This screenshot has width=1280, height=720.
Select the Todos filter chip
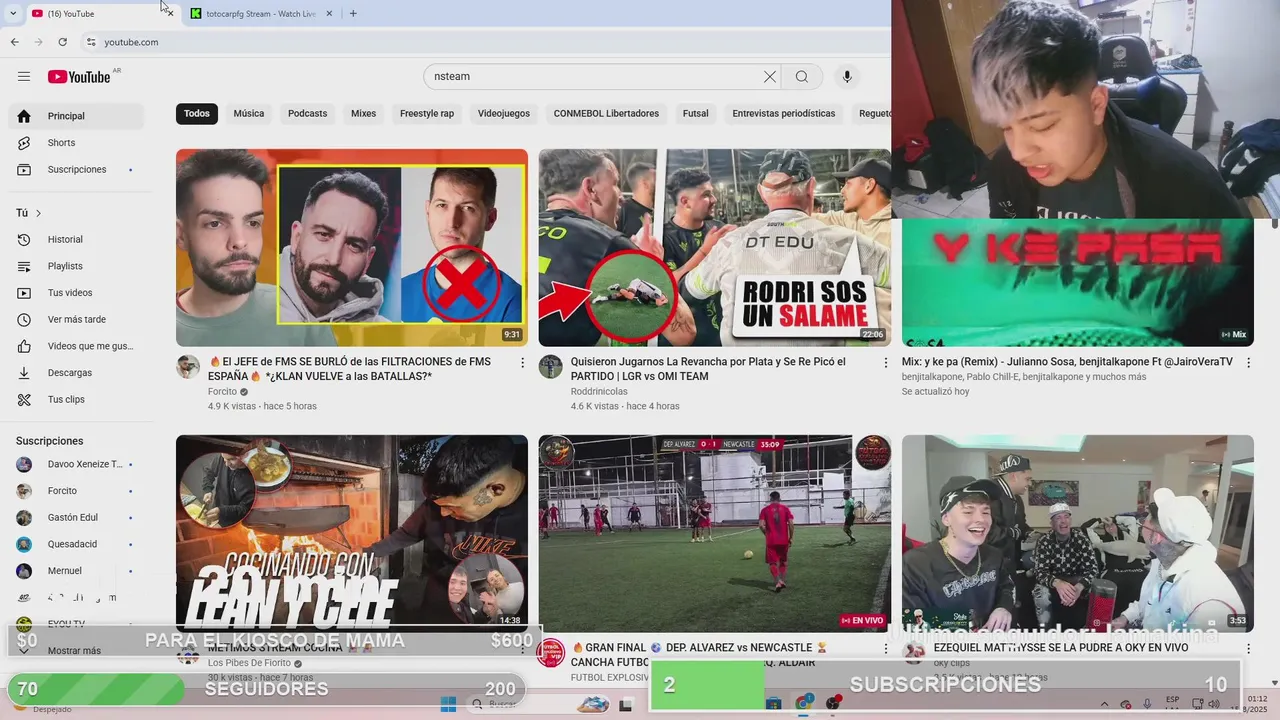[x=197, y=114]
